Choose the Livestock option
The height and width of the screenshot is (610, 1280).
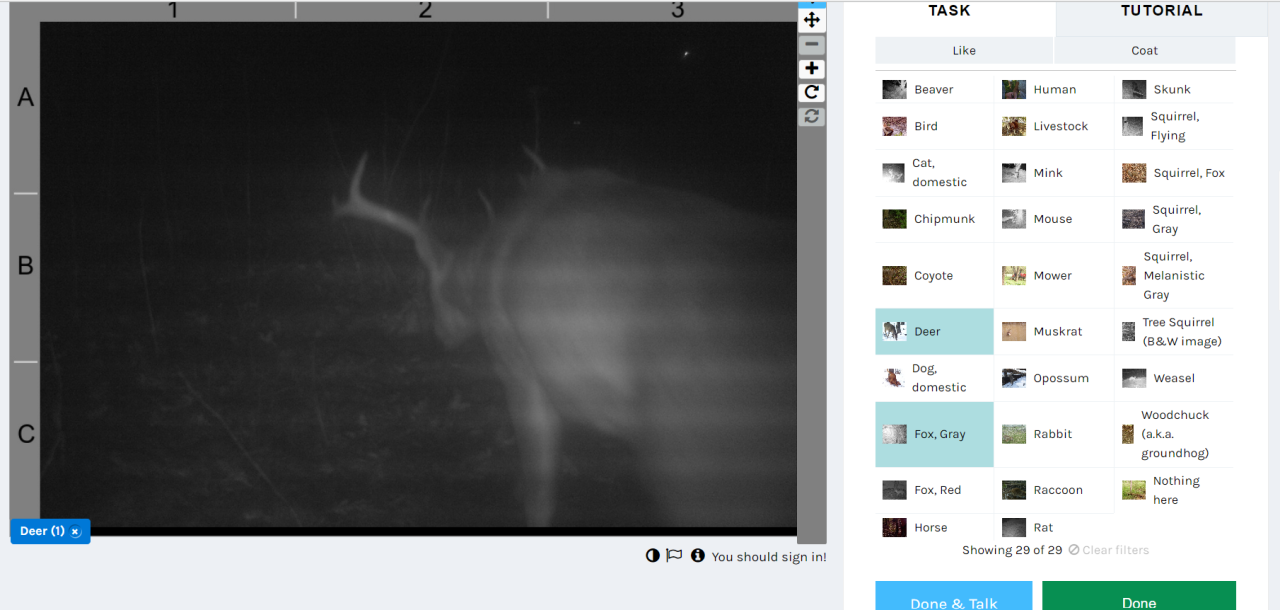pos(1055,127)
